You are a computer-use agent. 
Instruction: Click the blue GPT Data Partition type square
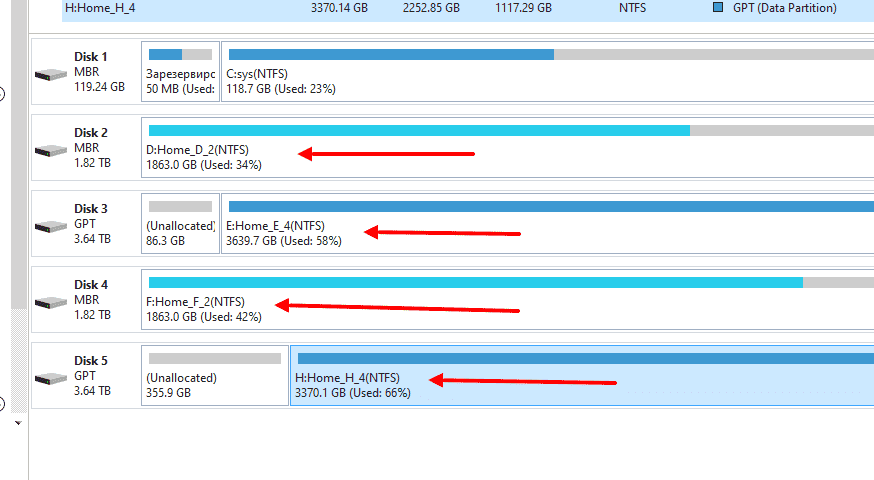[718, 8]
